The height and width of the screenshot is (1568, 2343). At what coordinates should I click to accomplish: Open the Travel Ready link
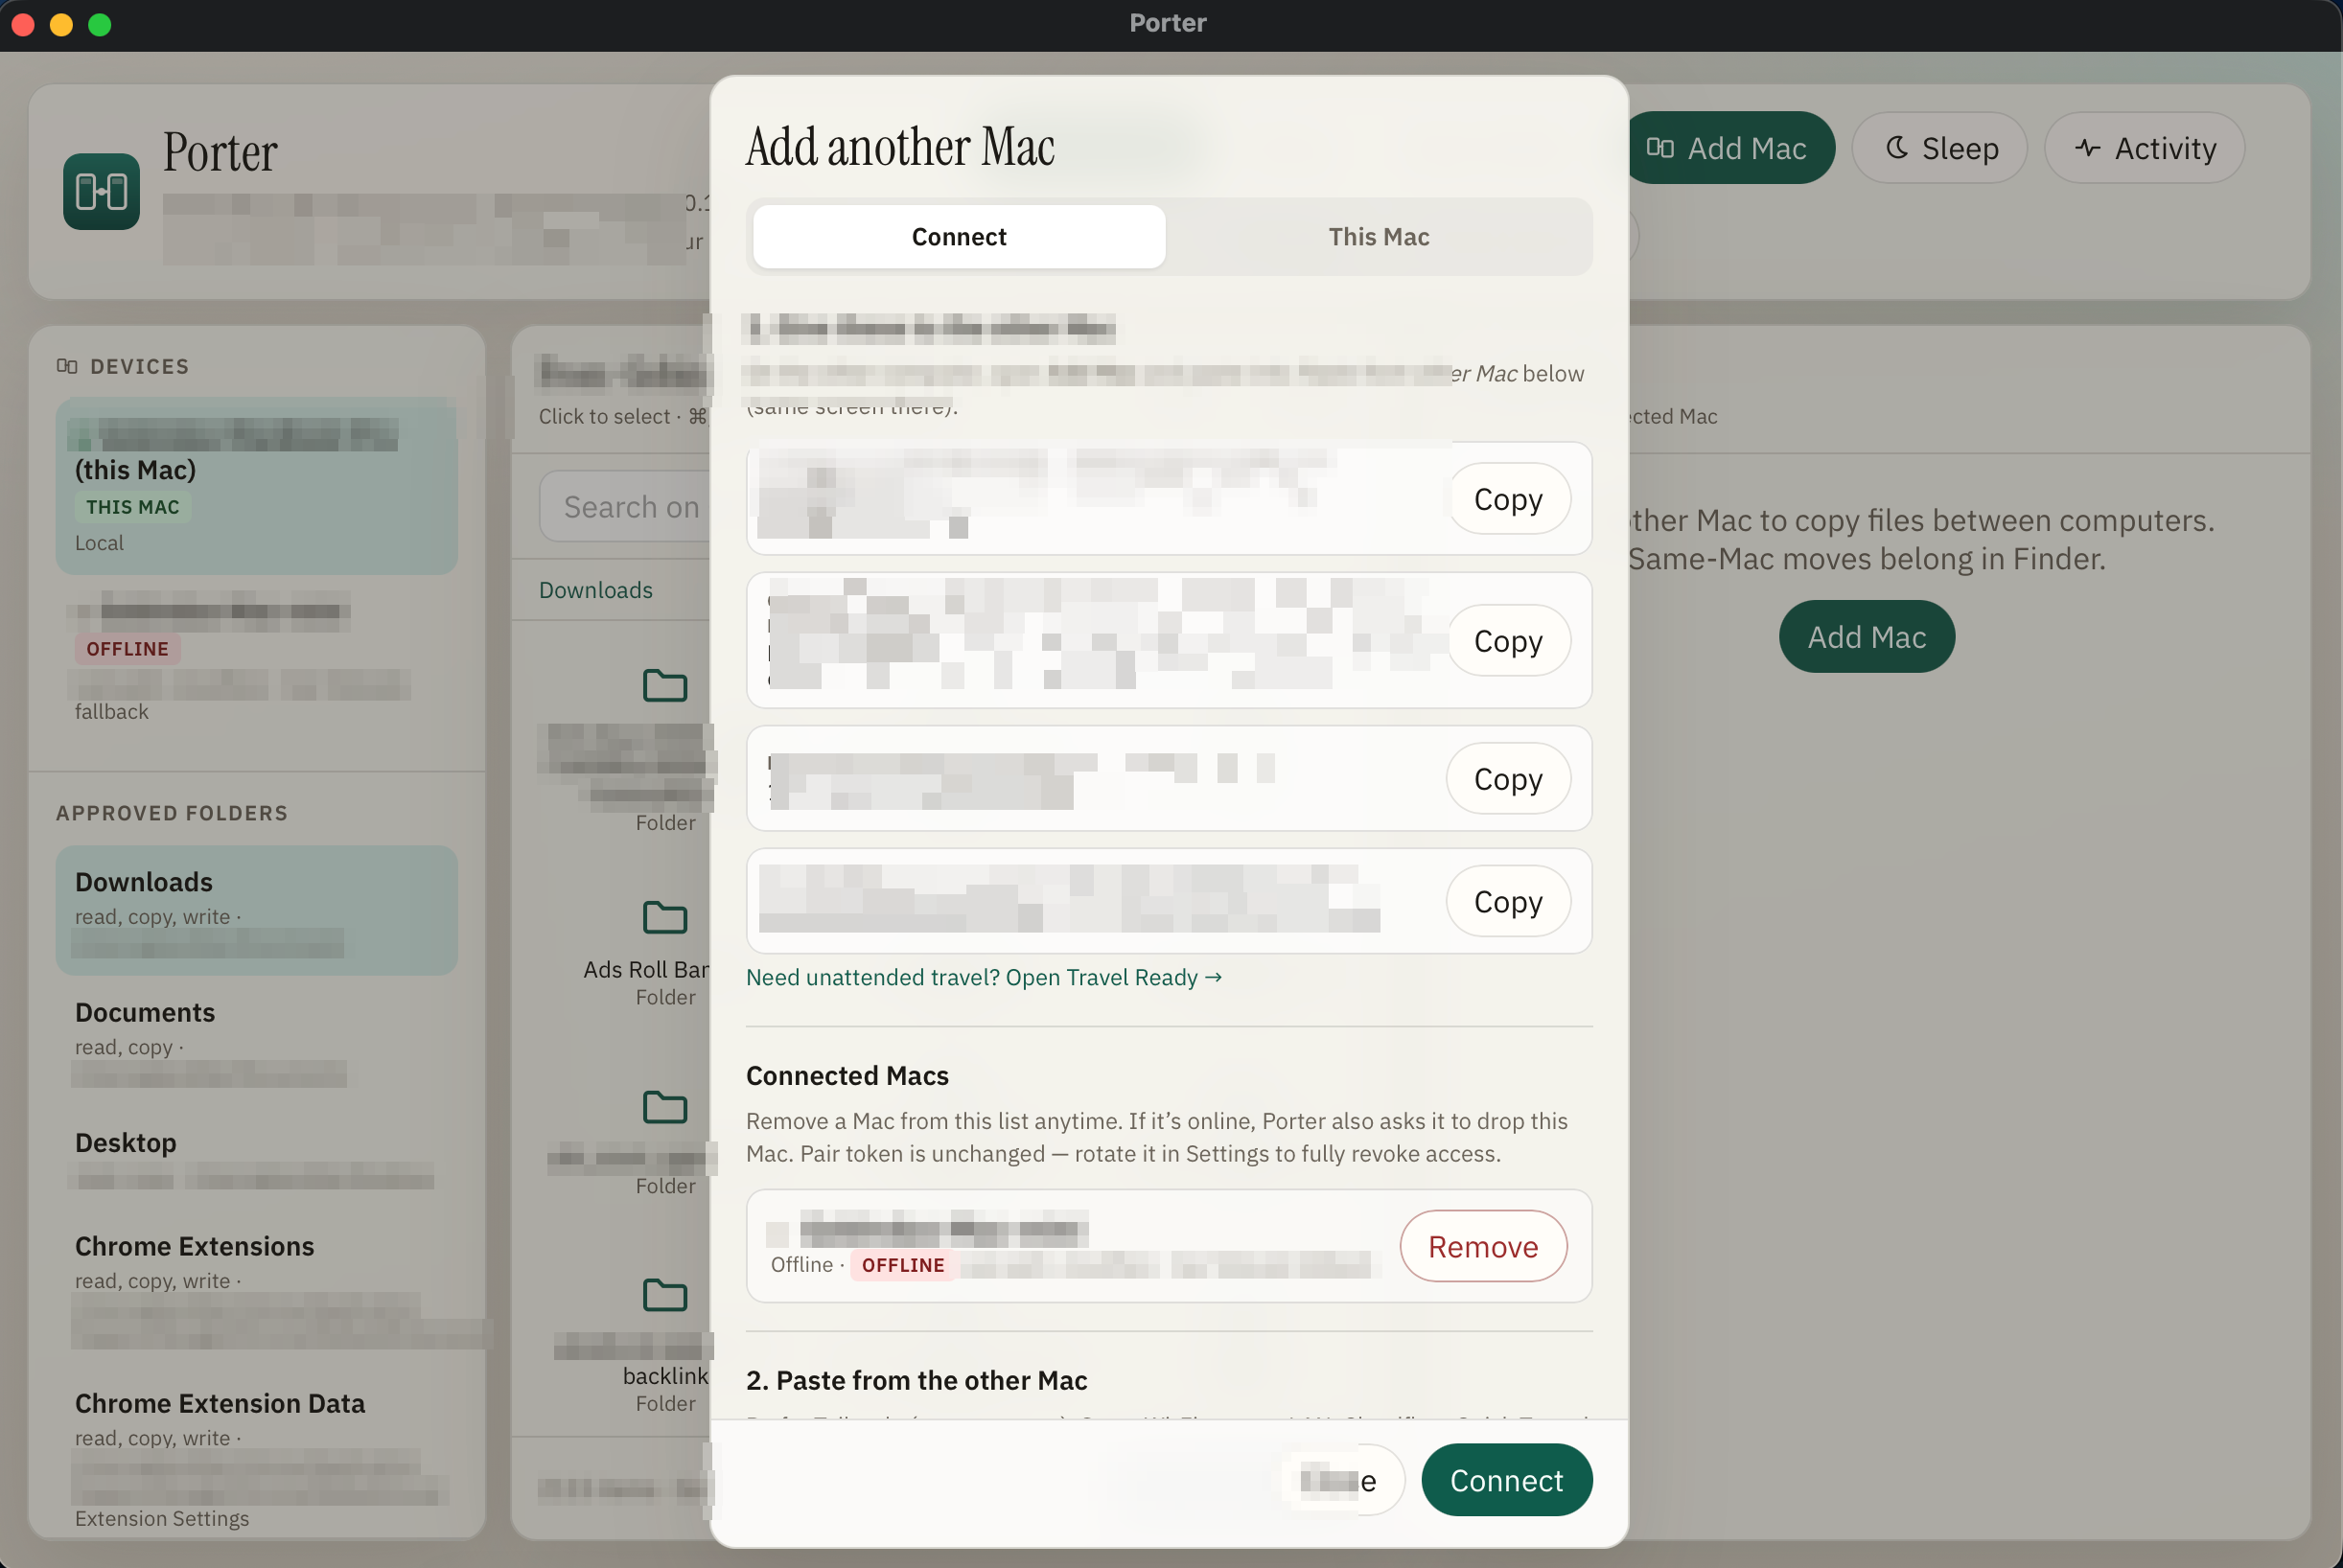(984, 977)
